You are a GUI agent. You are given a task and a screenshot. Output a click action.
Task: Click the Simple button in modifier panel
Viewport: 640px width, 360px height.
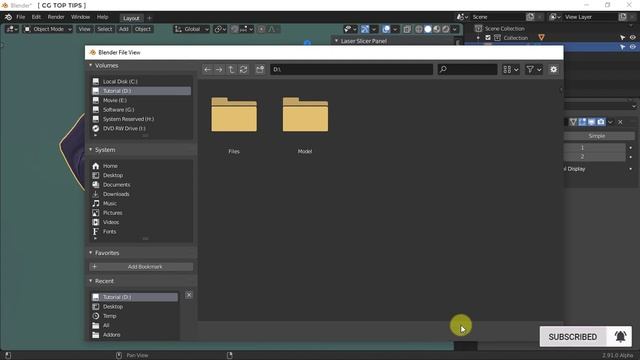[597, 136]
